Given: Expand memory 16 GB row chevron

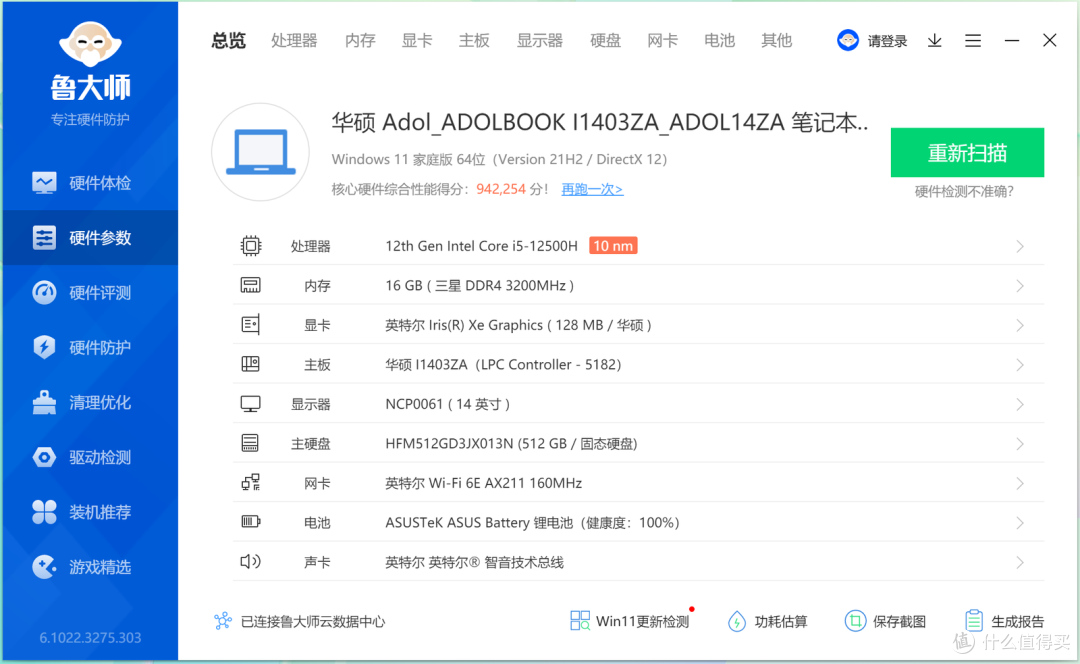Looking at the screenshot, I should coord(1020,286).
